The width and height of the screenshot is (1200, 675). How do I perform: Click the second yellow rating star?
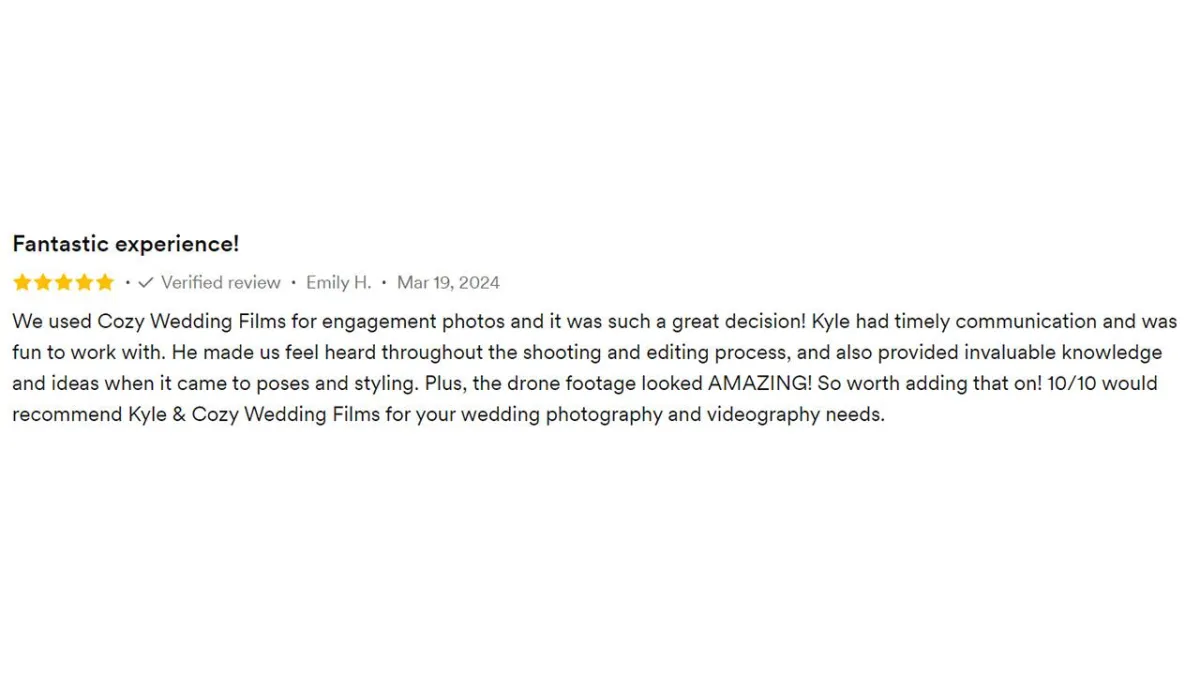[x=43, y=283]
